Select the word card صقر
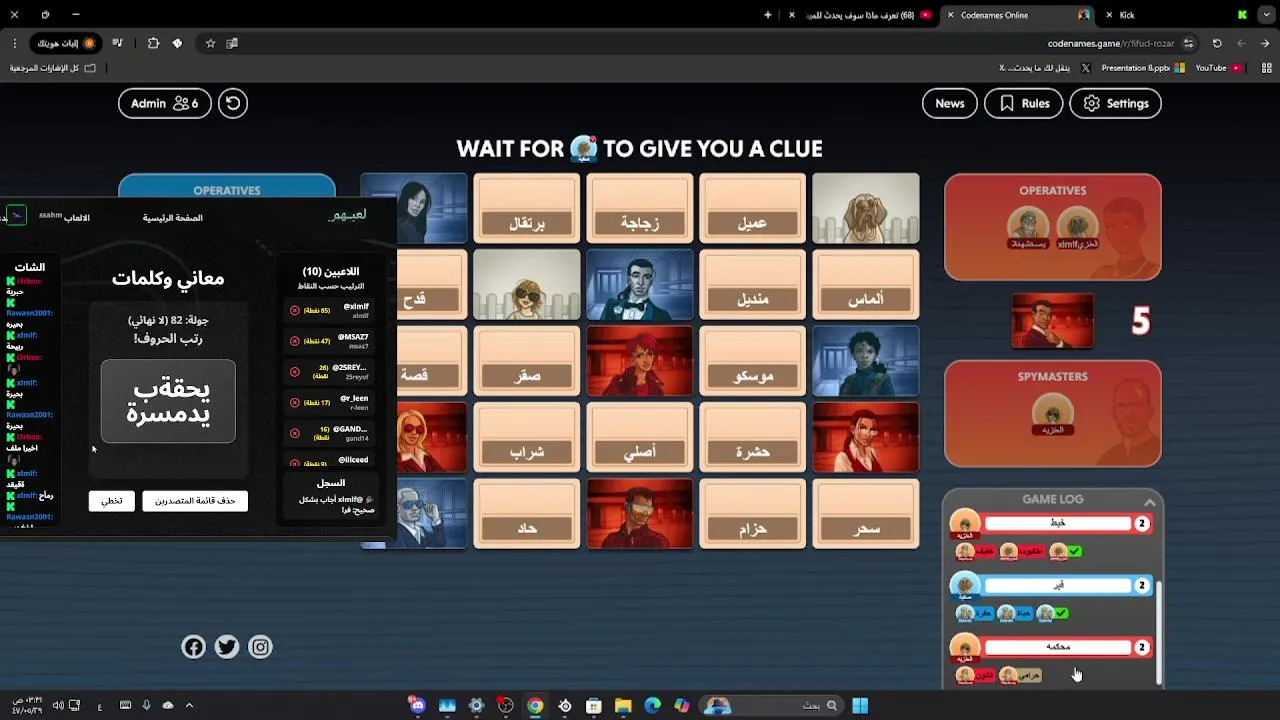This screenshot has width=1280, height=720. pos(526,361)
